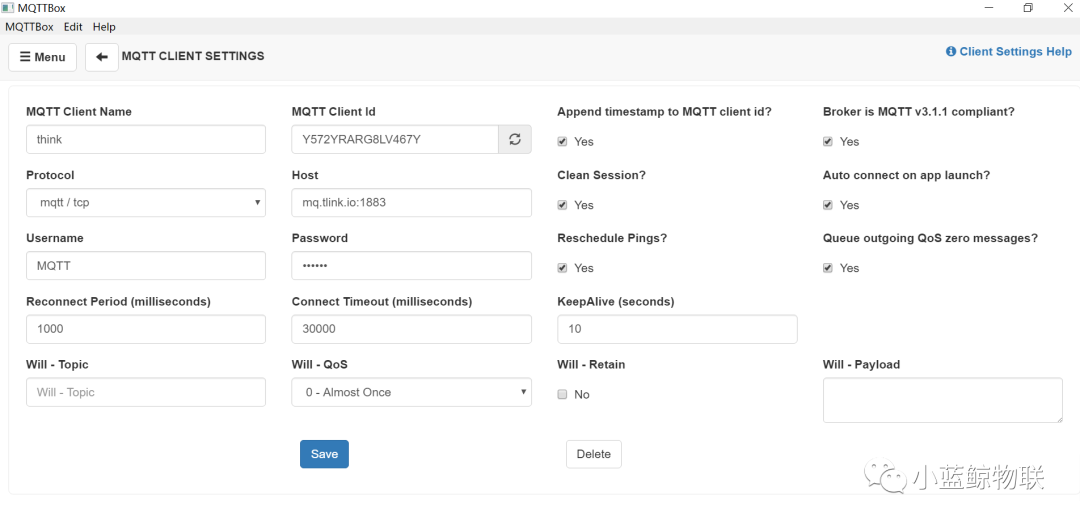Open the MQTTBox menu
This screenshot has height=525, width=1080.
(x=29, y=27)
